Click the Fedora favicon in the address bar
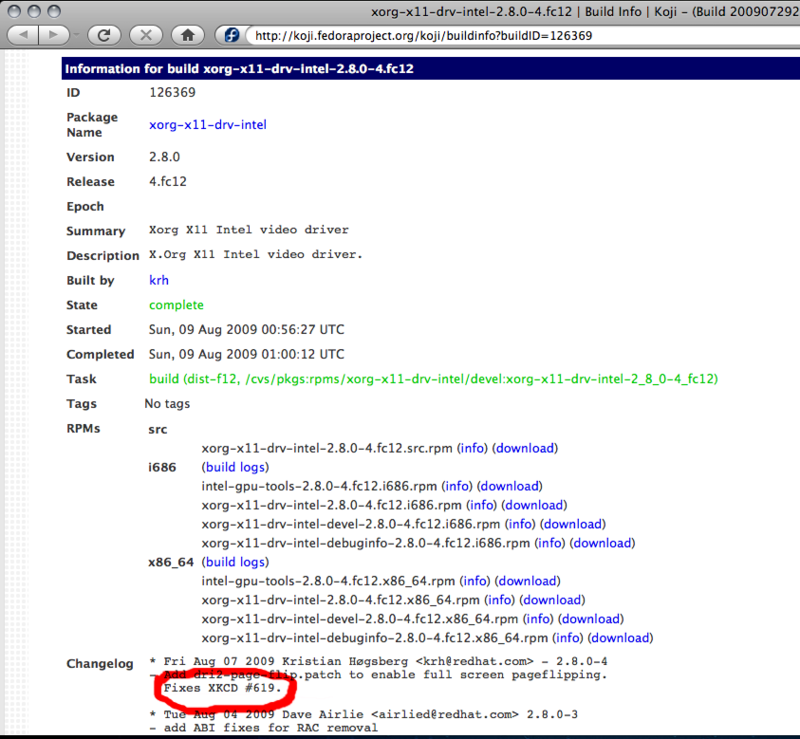 (x=231, y=36)
